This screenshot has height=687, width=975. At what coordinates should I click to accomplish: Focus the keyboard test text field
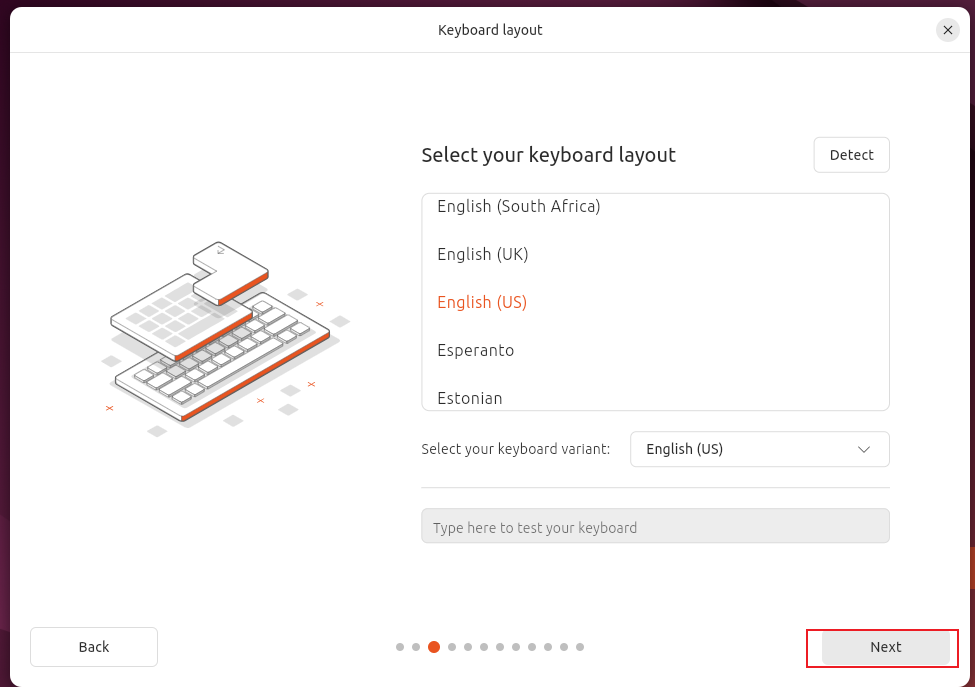(x=655, y=527)
